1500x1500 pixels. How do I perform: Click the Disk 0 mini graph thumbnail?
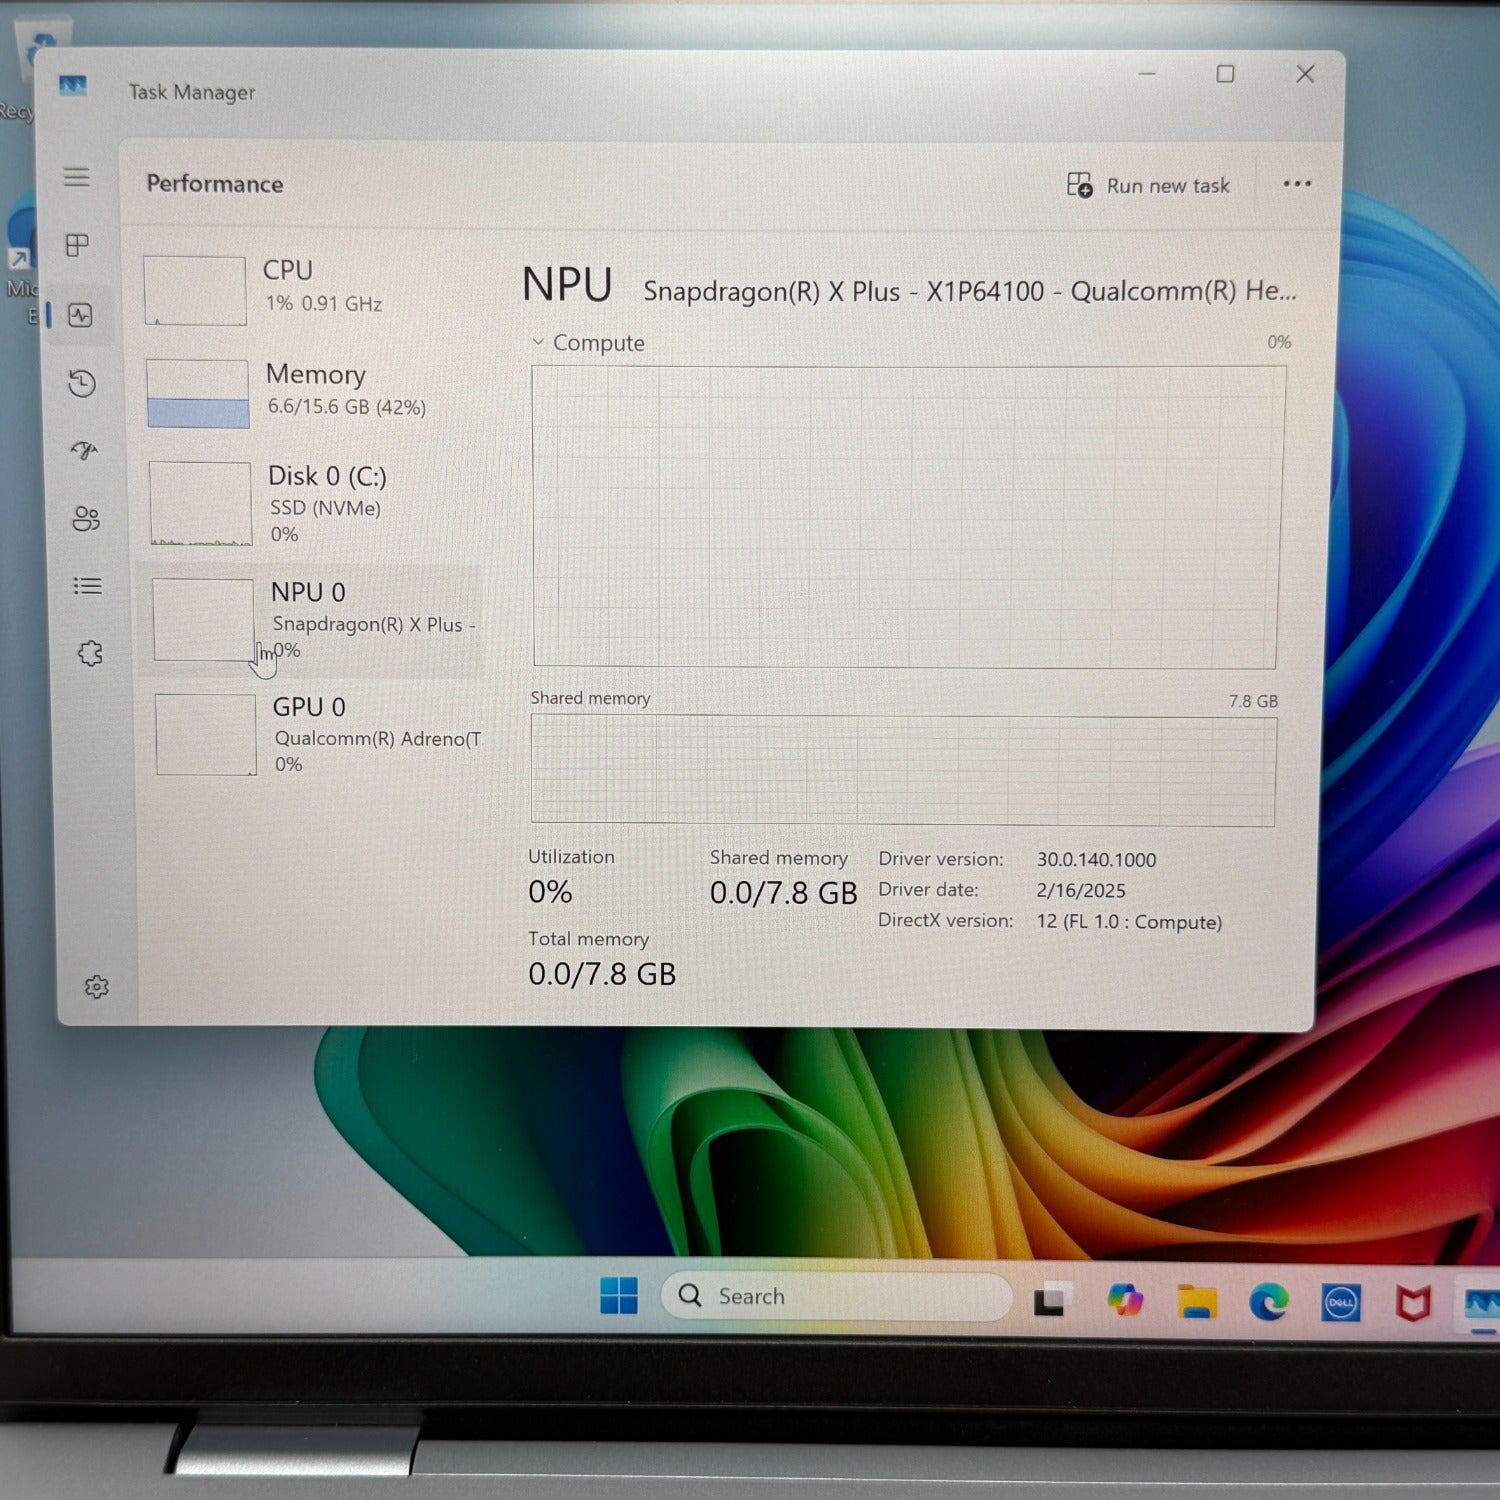pos(200,503)
